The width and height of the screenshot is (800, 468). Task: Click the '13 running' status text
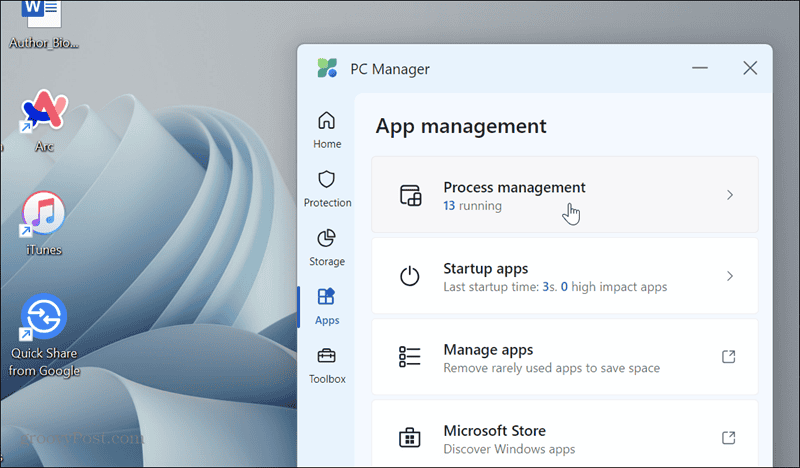click(x=472, y=206)
